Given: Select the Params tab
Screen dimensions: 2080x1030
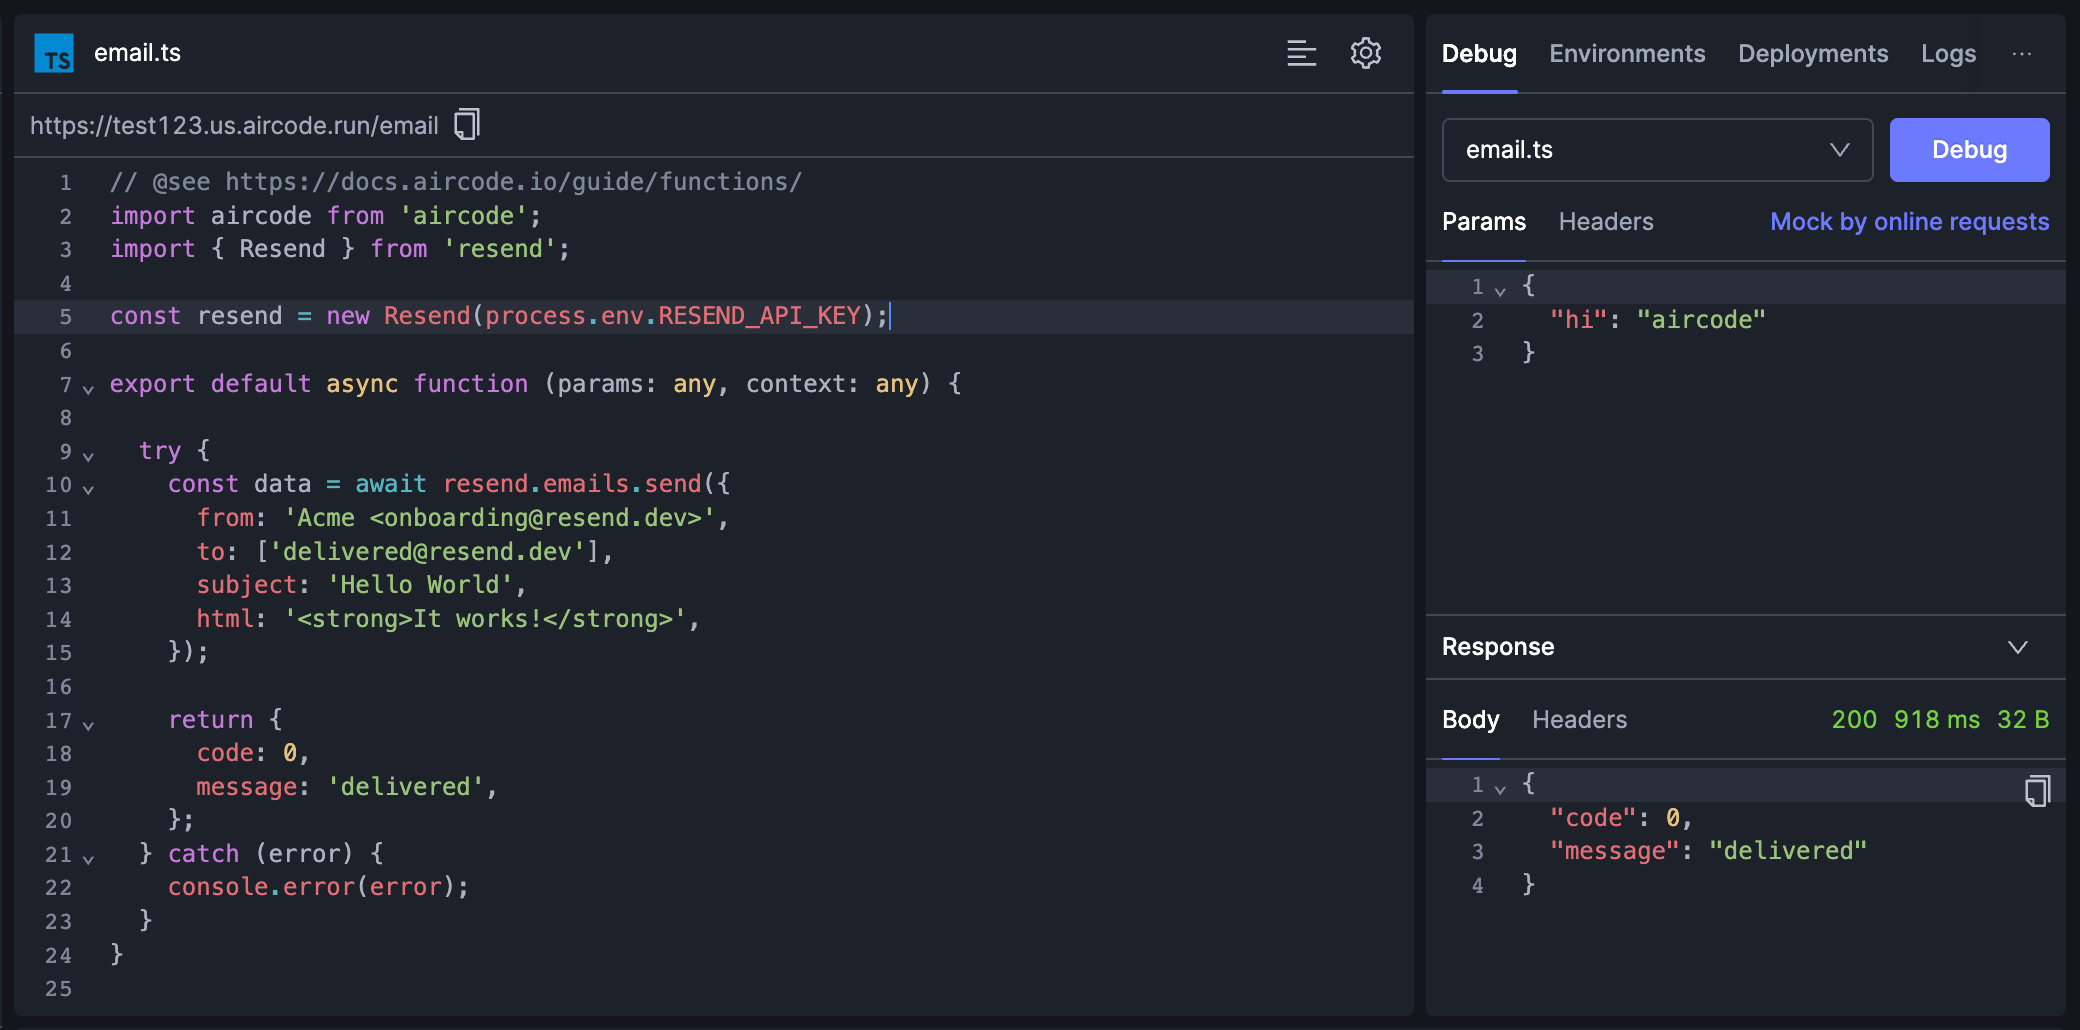Looking at the screenshot, I should coord(1484,222).
